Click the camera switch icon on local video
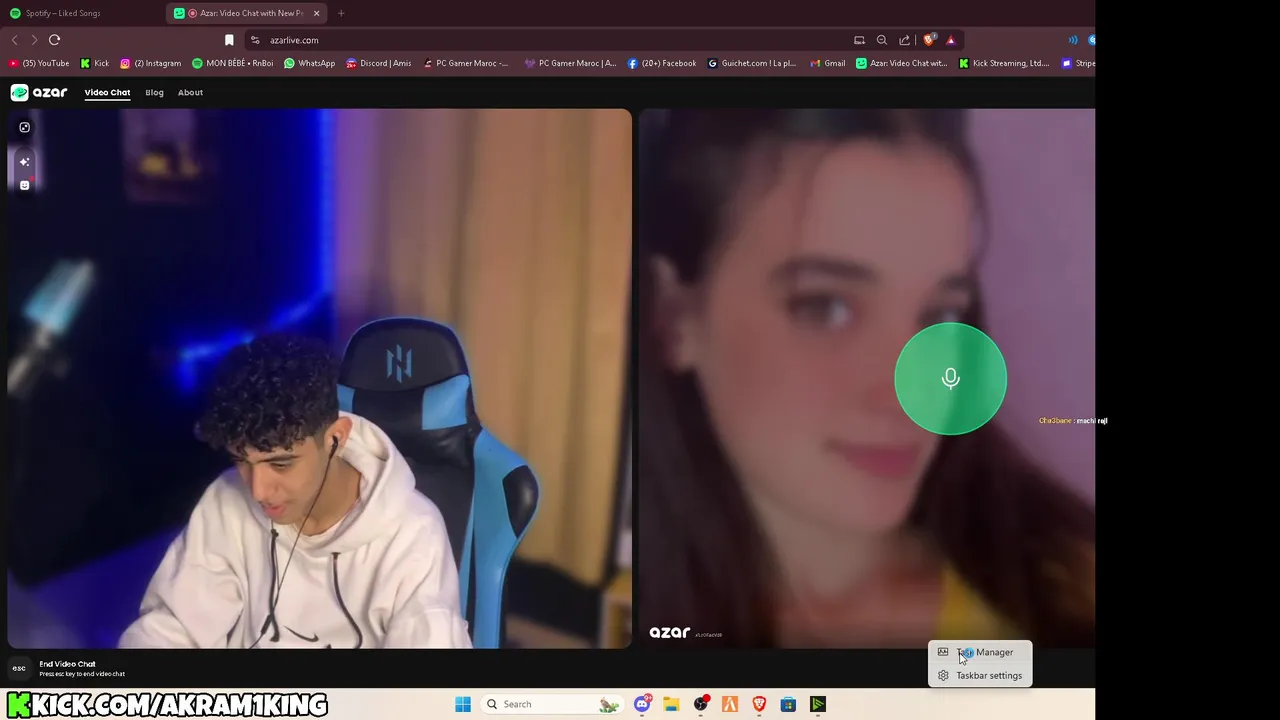The width and height of the screenshot is (1280, 720). pyautogui.click(x=24, y=127)
